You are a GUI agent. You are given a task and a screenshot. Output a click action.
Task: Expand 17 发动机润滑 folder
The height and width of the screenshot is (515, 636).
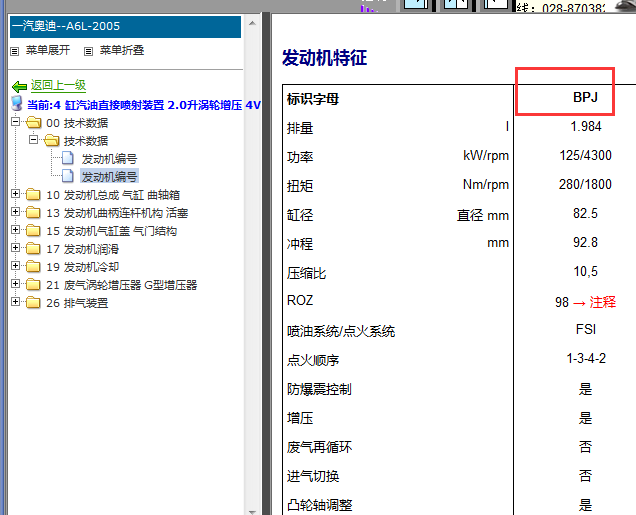[15, 247]
